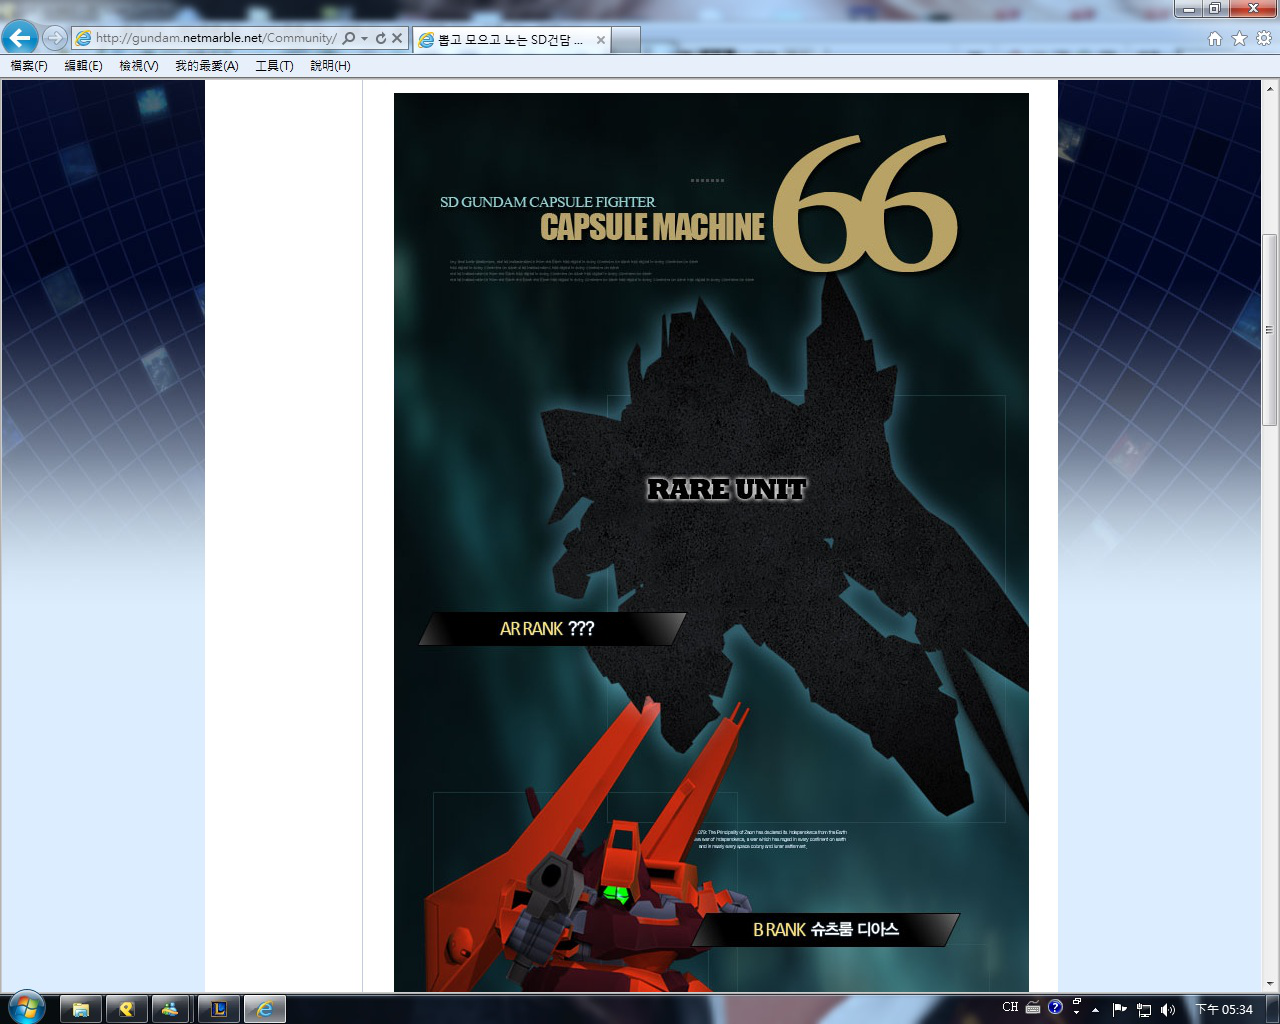
Task: Close the SD건담 browser tab
Action: [x=600, y=40]
